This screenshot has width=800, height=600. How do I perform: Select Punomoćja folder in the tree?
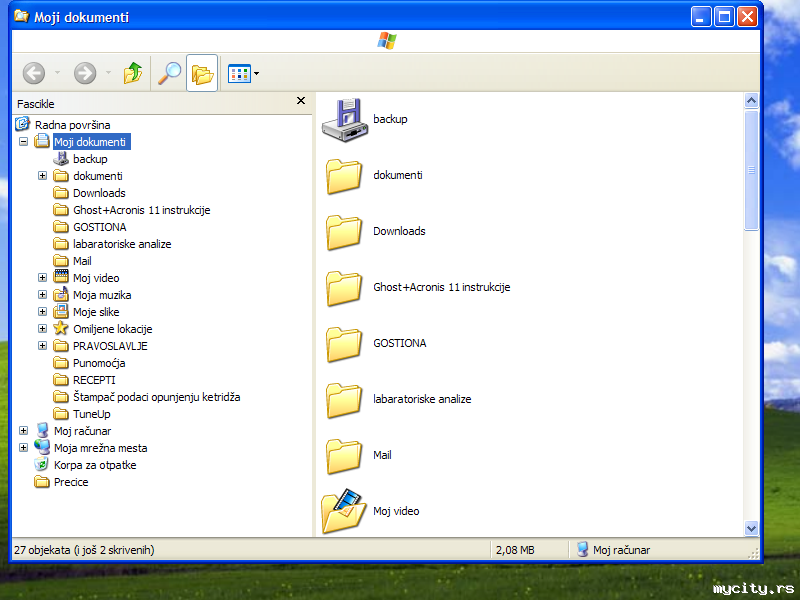99,363
